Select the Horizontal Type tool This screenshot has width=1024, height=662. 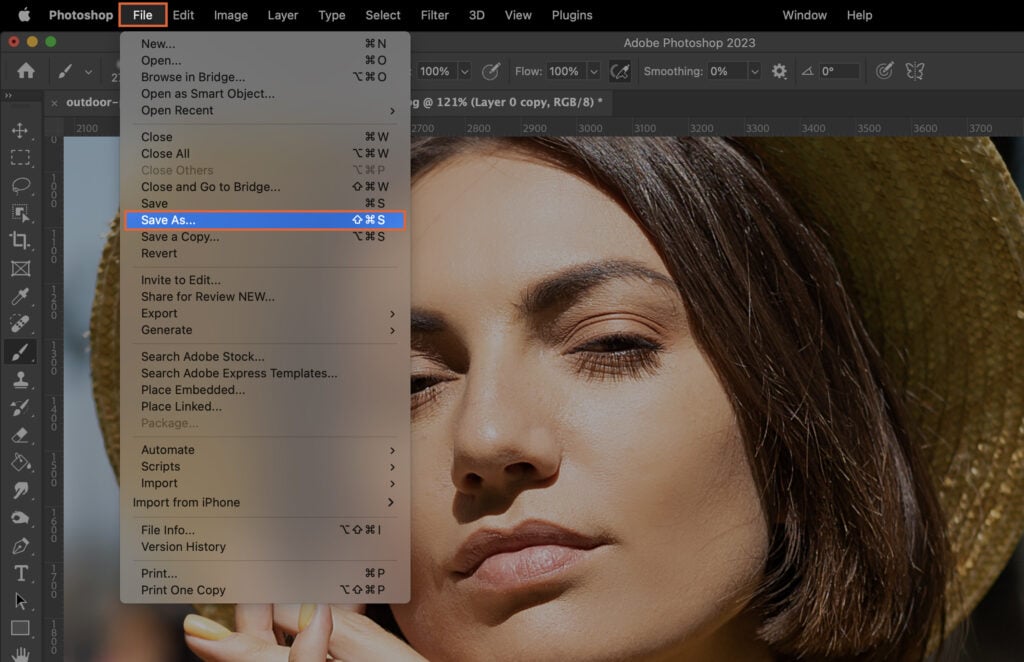pyautogui.click(x=20, y=575)
